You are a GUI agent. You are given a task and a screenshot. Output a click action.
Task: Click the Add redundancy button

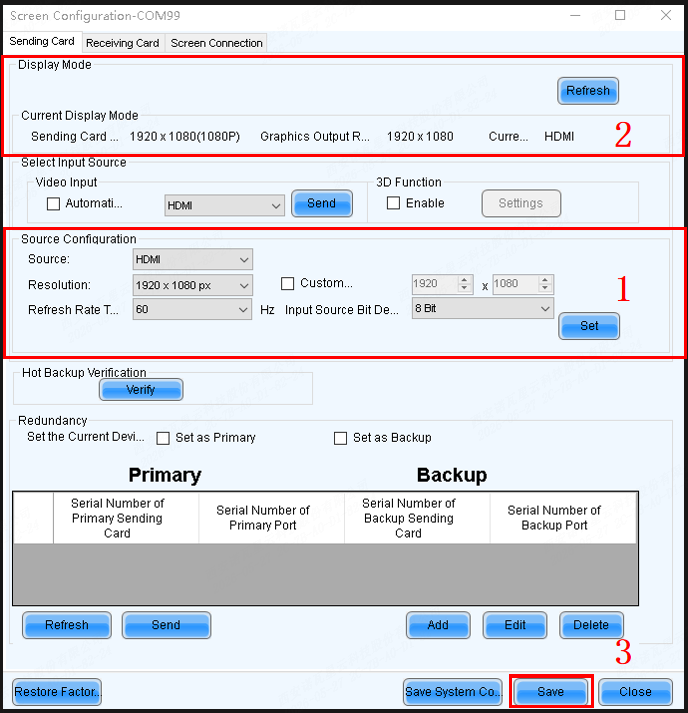tap(438, 625)
